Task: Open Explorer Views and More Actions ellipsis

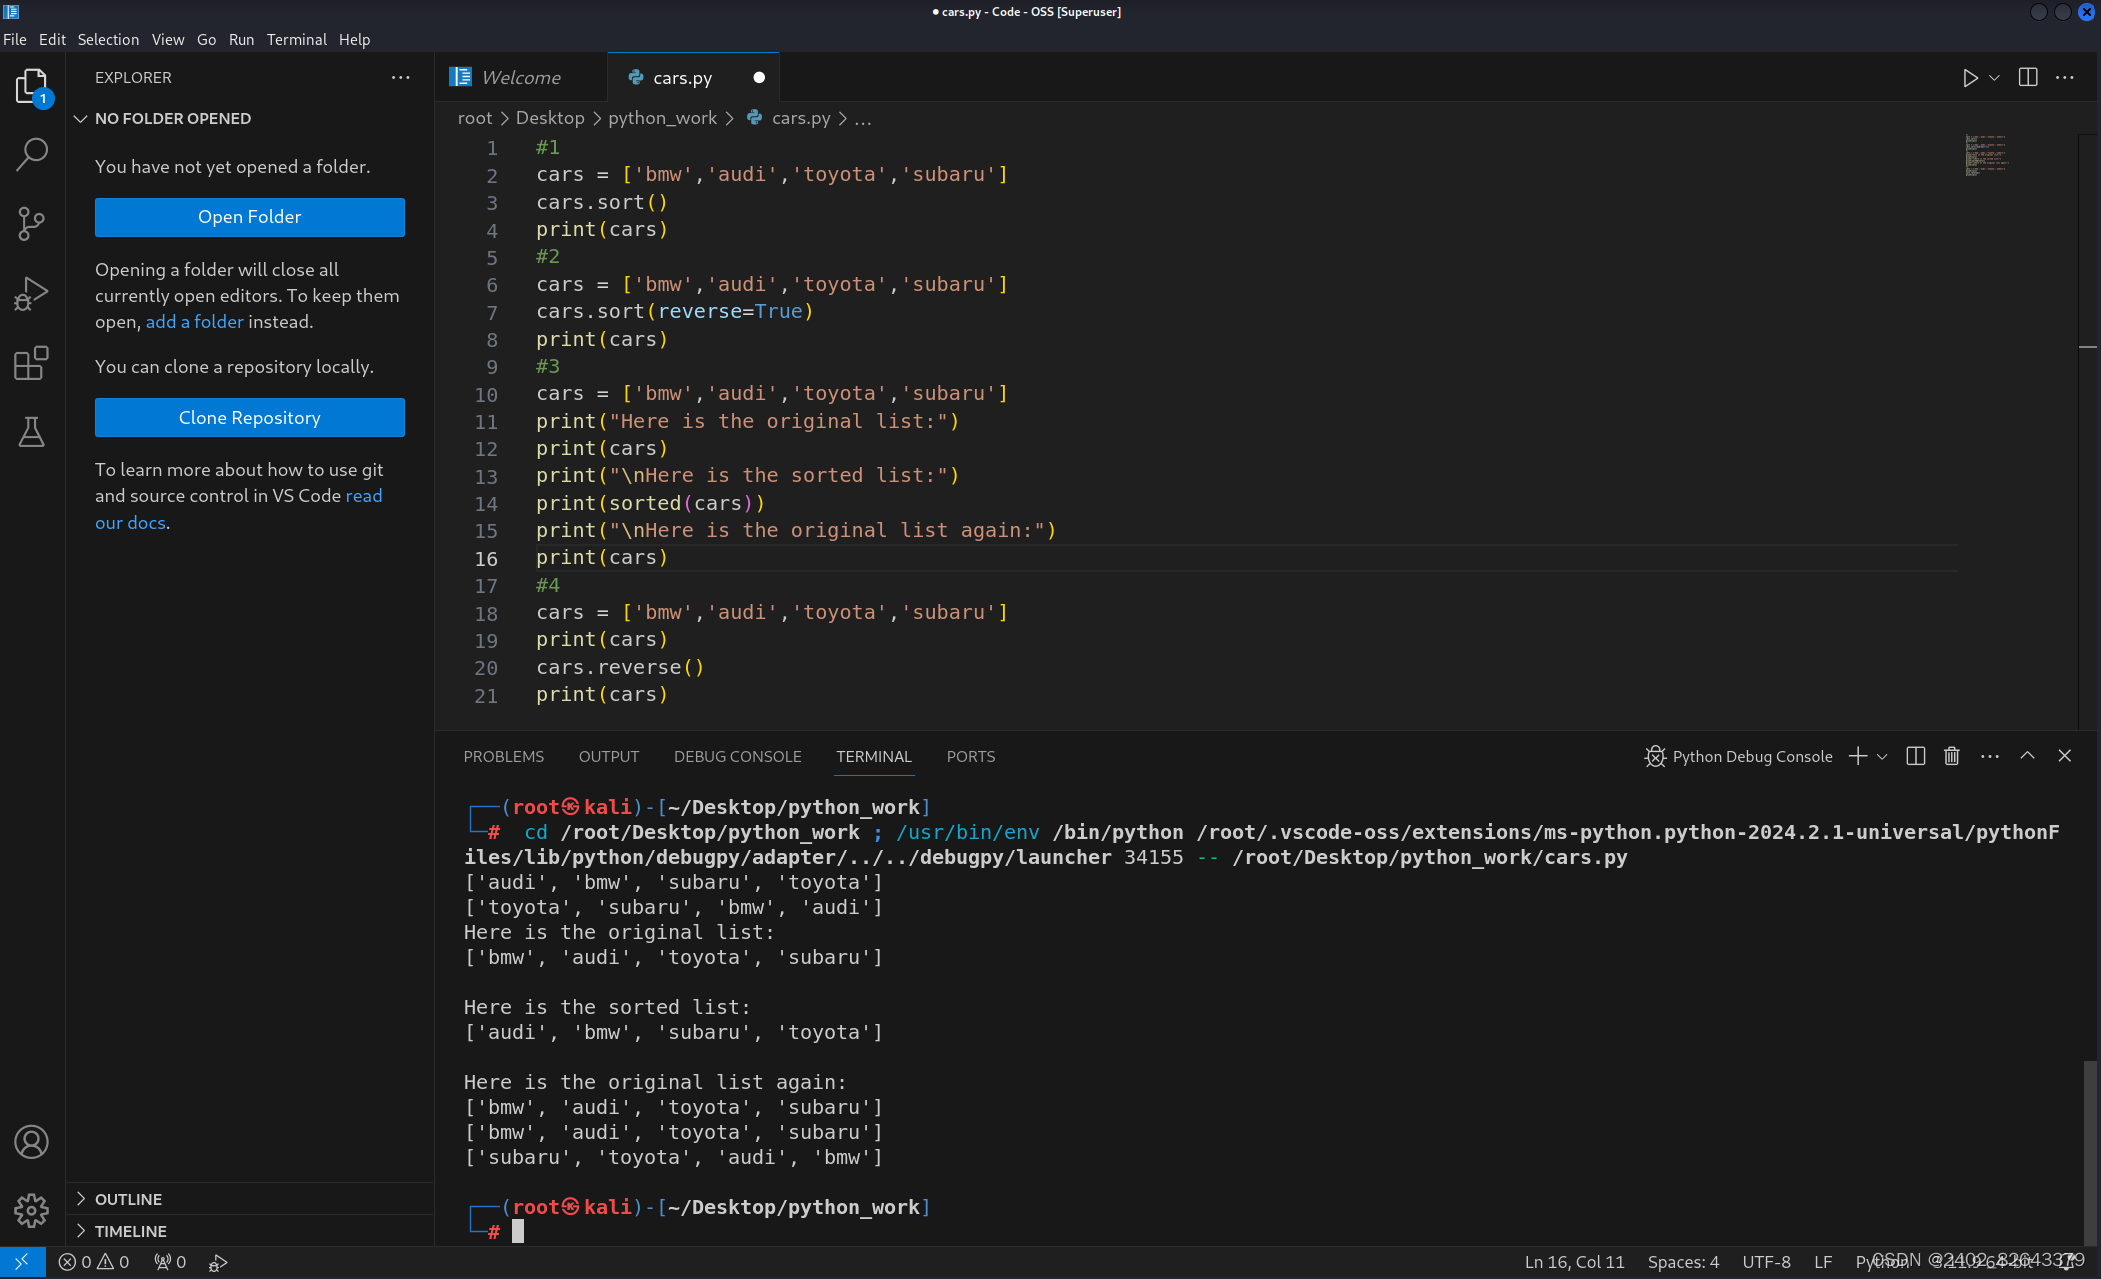Action: [401, 78]
